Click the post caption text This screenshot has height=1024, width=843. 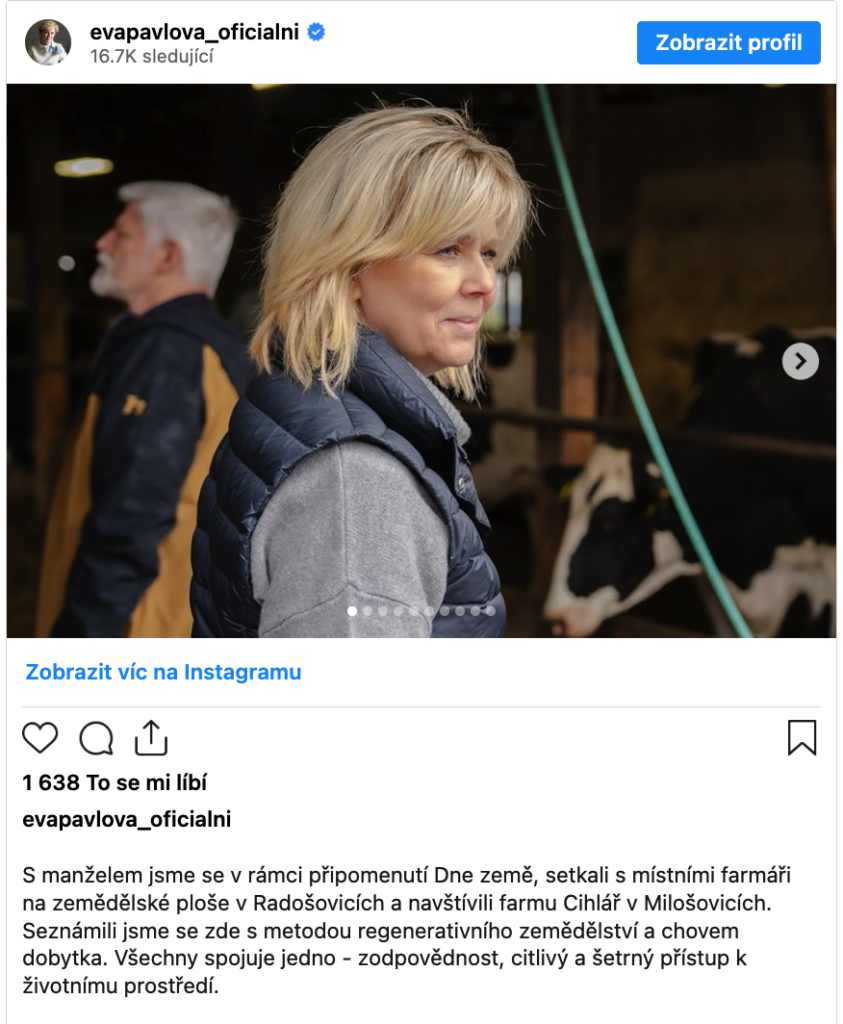coord(406,930)
